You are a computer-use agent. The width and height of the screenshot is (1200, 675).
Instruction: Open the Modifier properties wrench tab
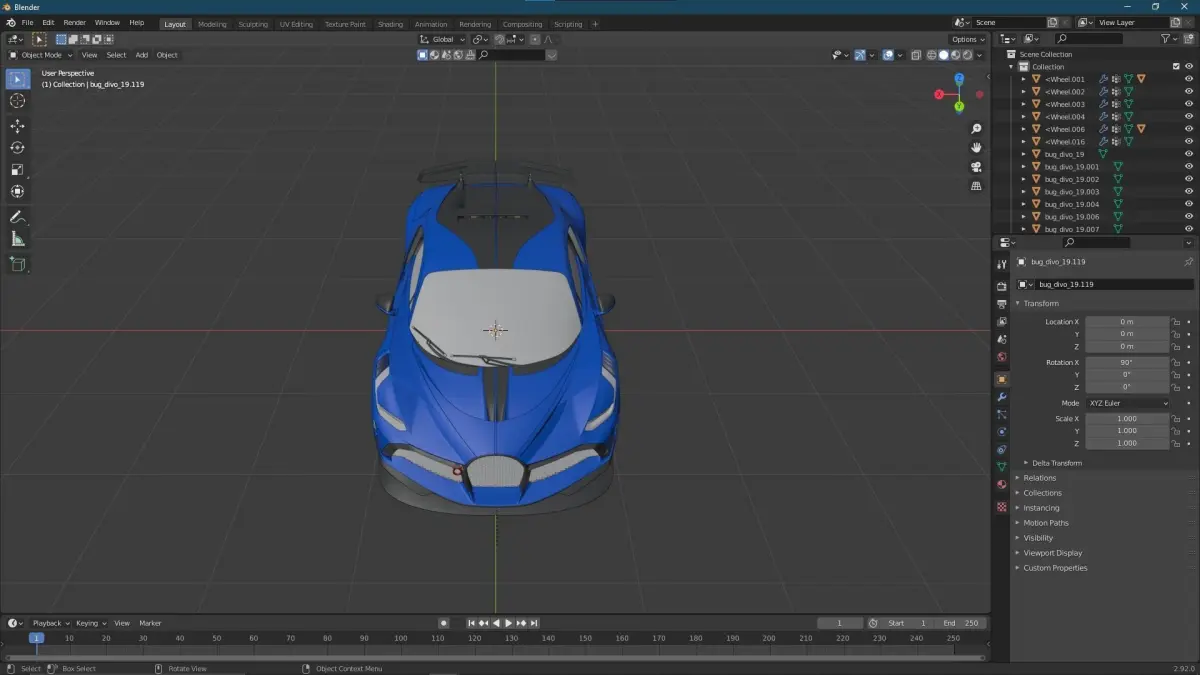point(1002,397)
